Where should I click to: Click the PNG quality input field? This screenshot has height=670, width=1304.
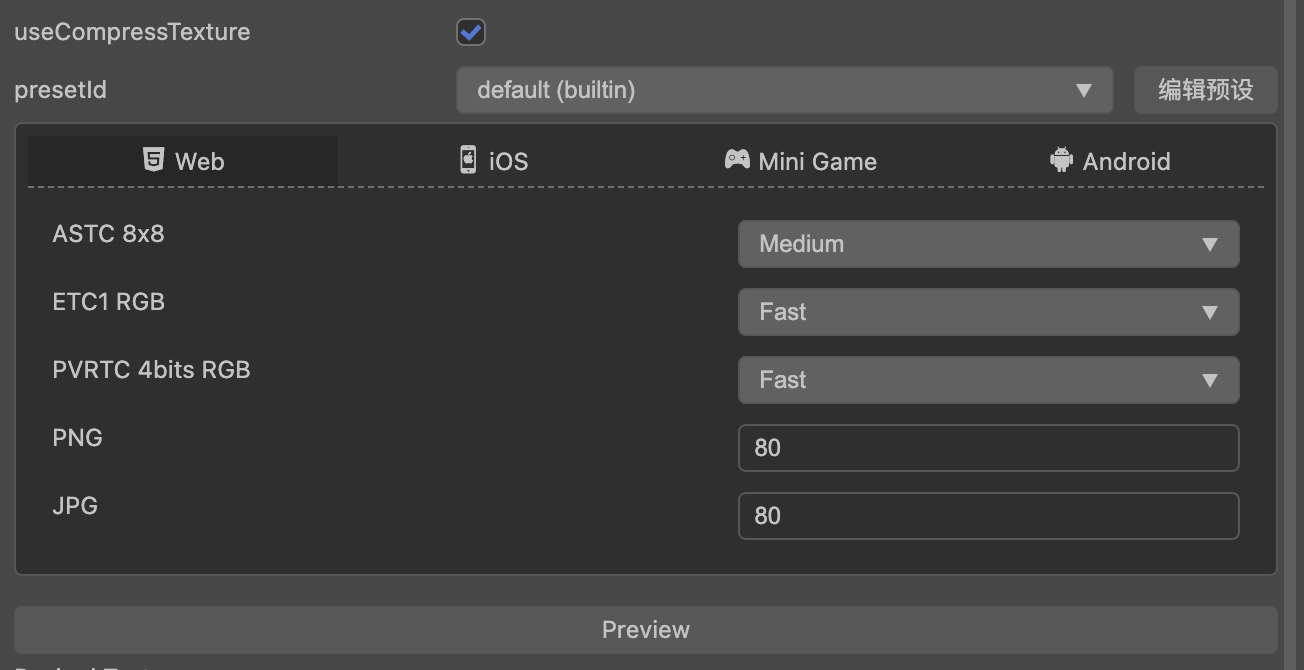pos(987,448)
